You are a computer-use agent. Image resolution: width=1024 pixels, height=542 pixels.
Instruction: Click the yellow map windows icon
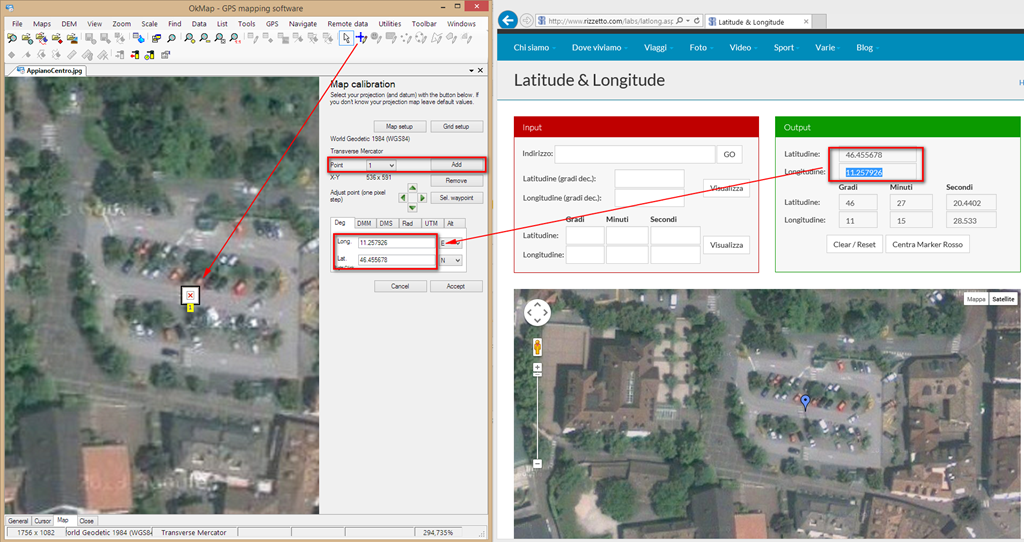[x=156, y=39]
